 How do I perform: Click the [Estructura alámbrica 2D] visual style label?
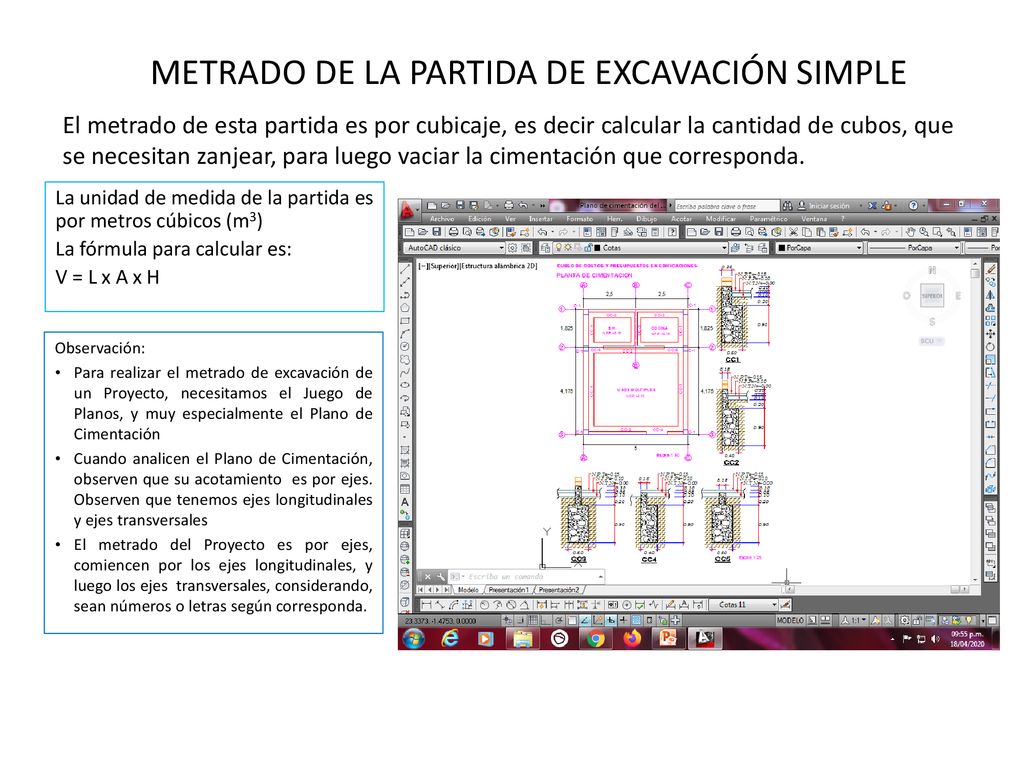click(x=498, y=266)
